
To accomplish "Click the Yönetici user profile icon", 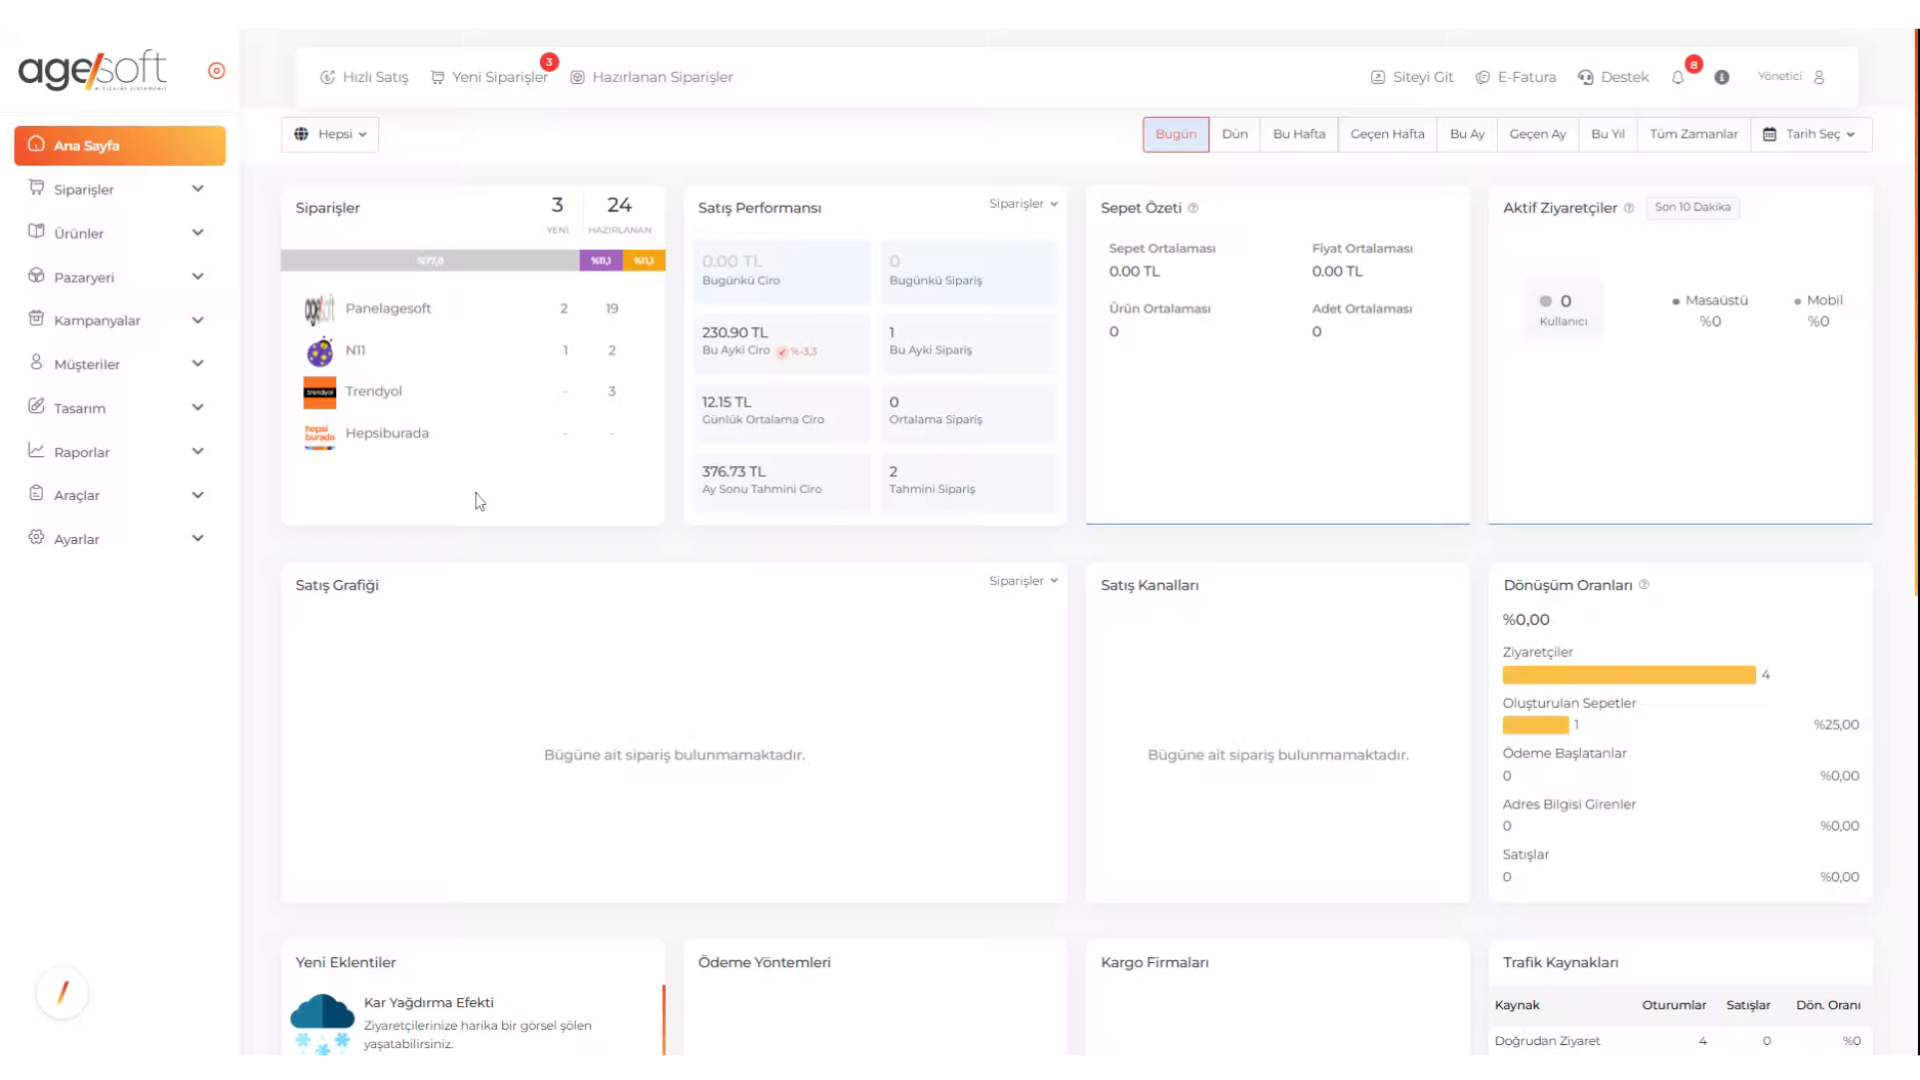I will pyautogui.click(x=1819, y=77).
